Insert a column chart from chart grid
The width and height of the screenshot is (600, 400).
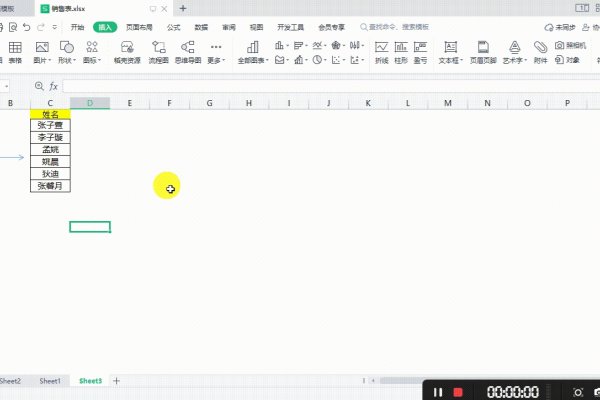(281, 46)
